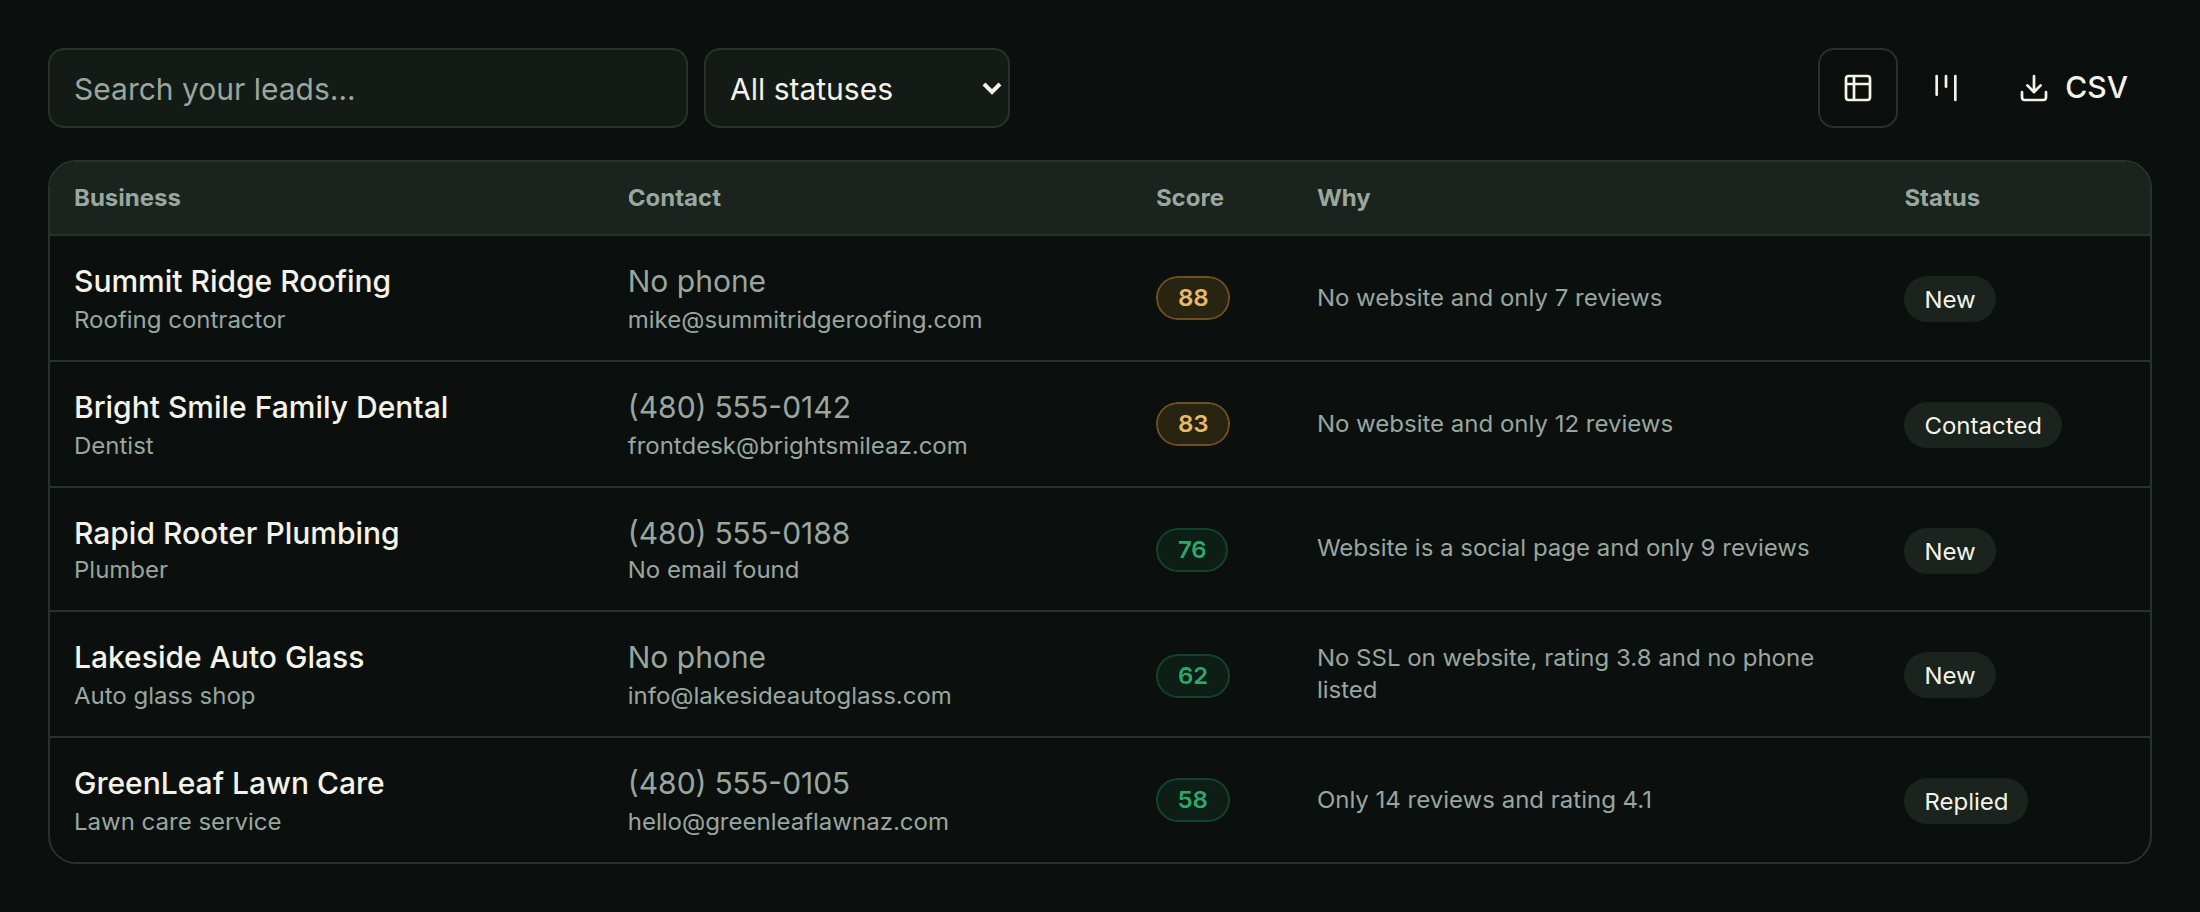2200x912 pixels.
Task: Click the score badge 76
Action: click(1192, 550)
